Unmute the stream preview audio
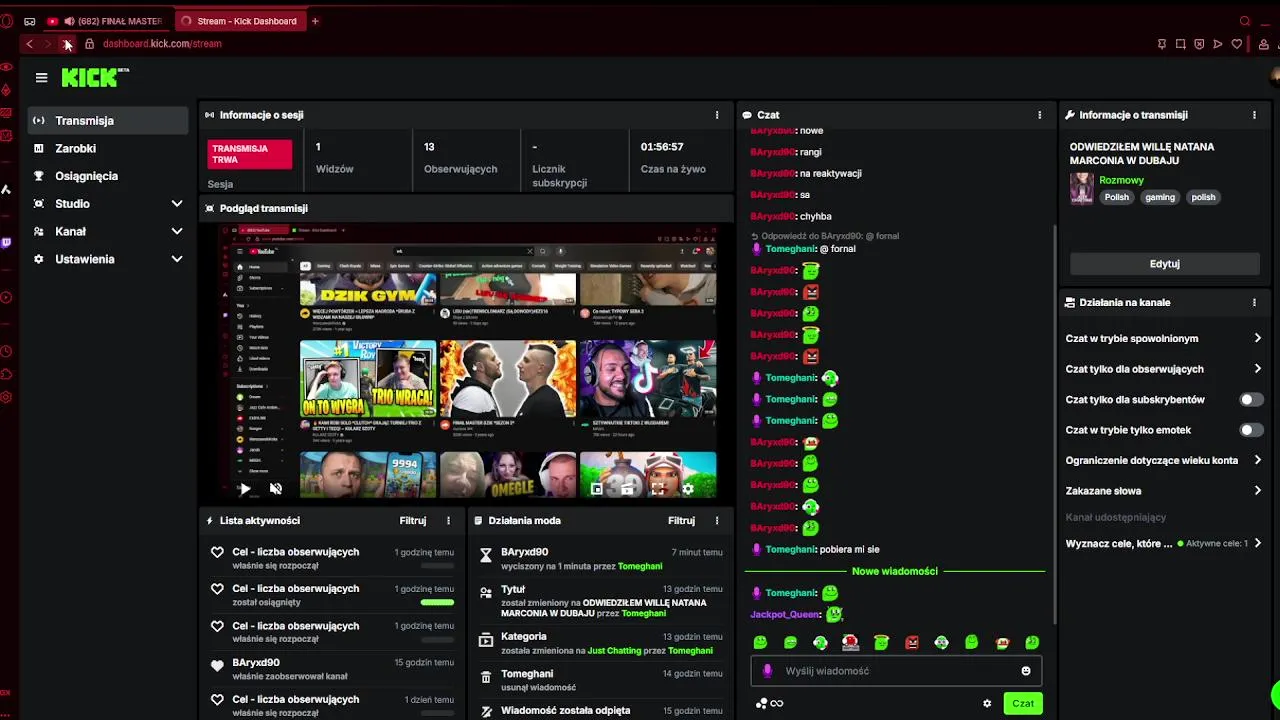Image resolution: width=1280 pixels, height=720 pixels. (276, 489)
